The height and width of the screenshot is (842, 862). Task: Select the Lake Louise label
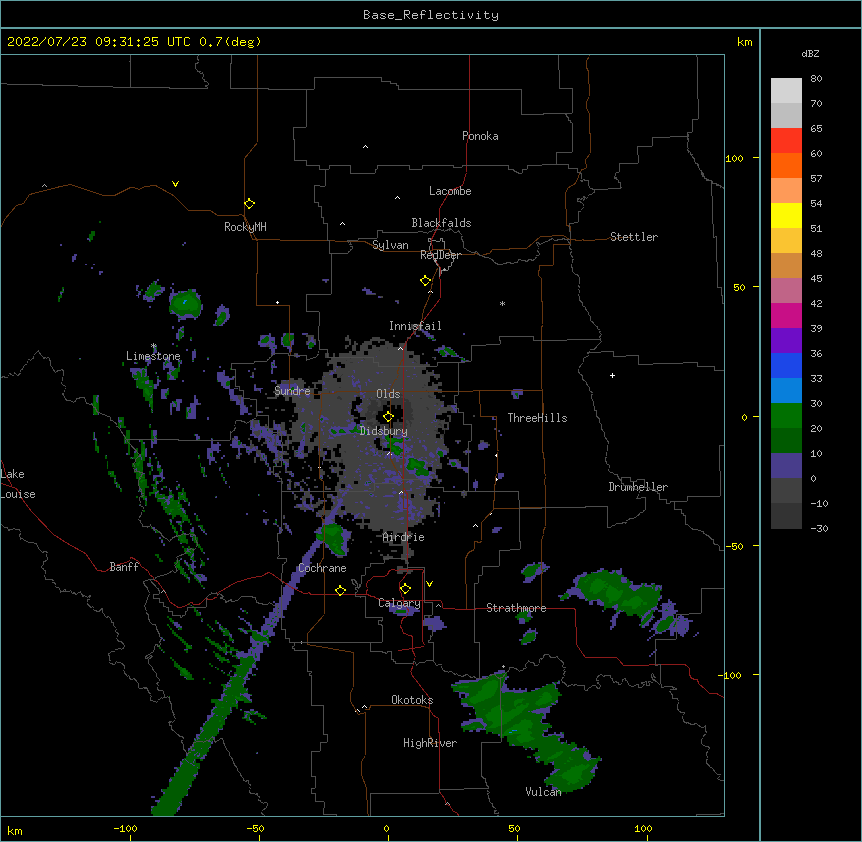18,484
